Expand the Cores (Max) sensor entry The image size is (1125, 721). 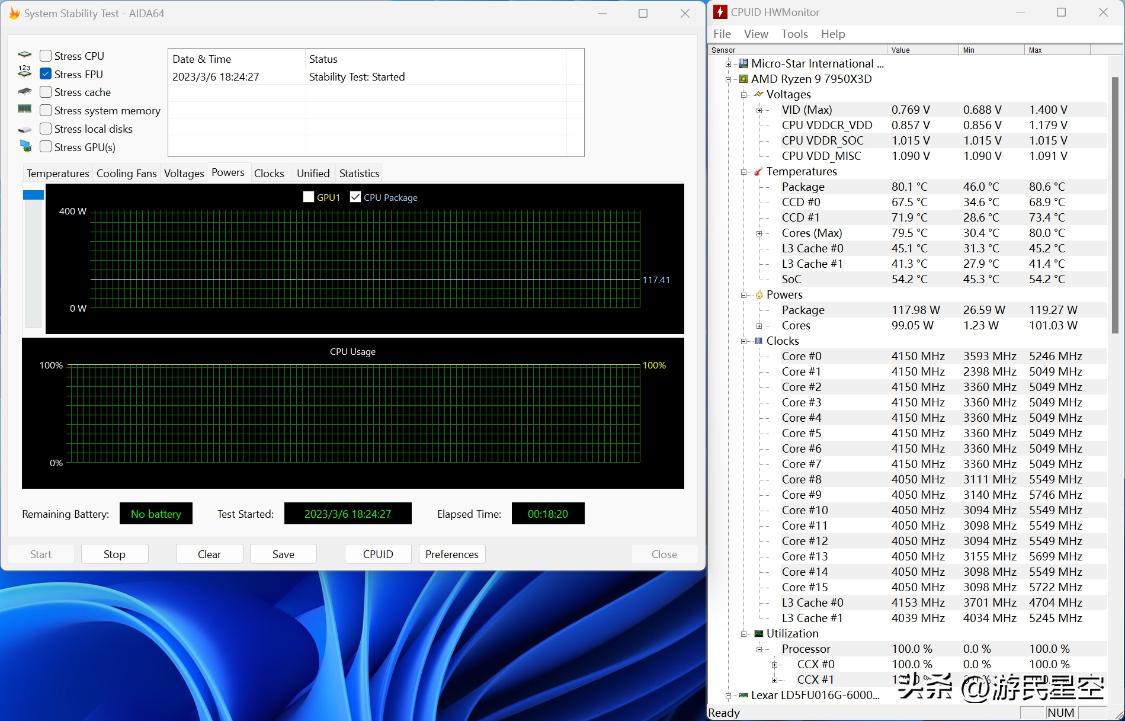click(762, 232)
